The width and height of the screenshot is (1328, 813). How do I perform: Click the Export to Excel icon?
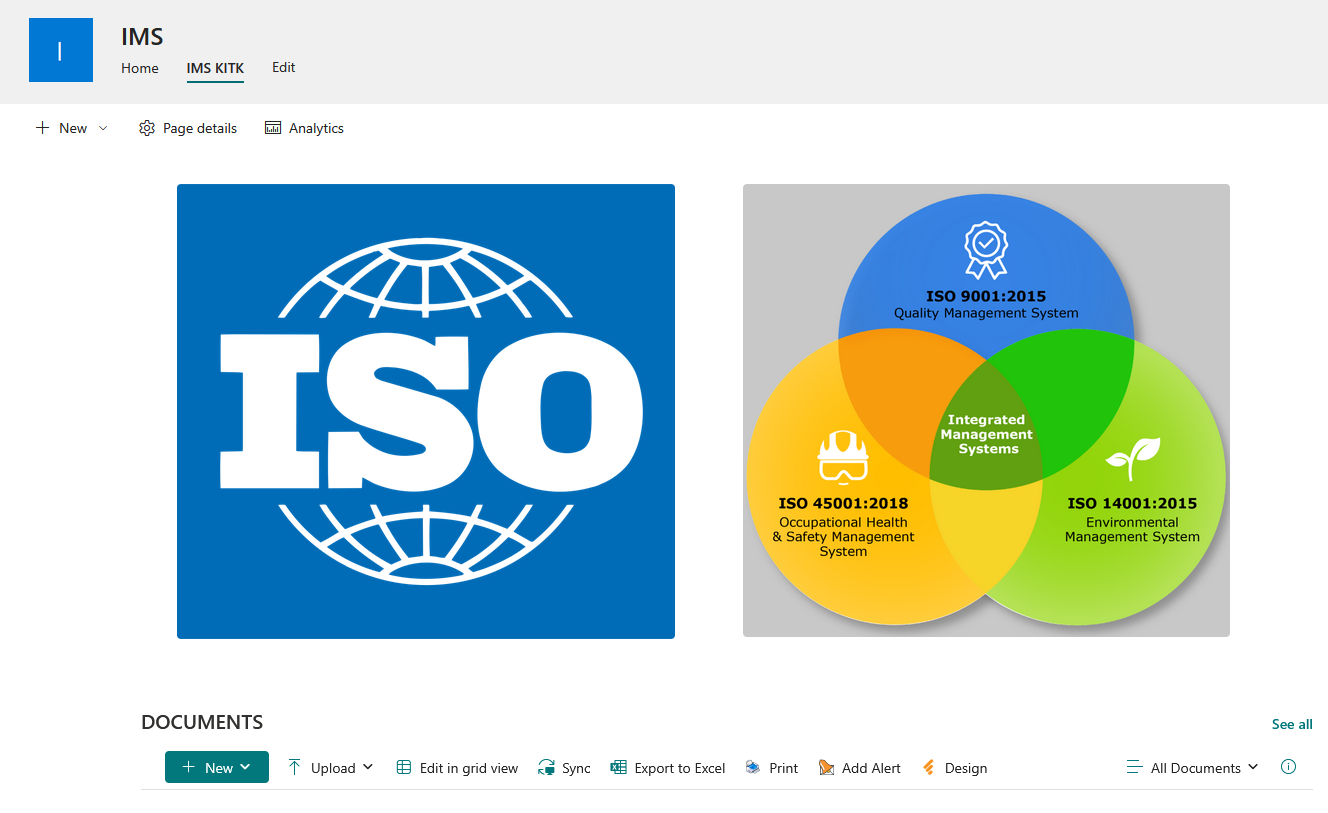(618, 768)
